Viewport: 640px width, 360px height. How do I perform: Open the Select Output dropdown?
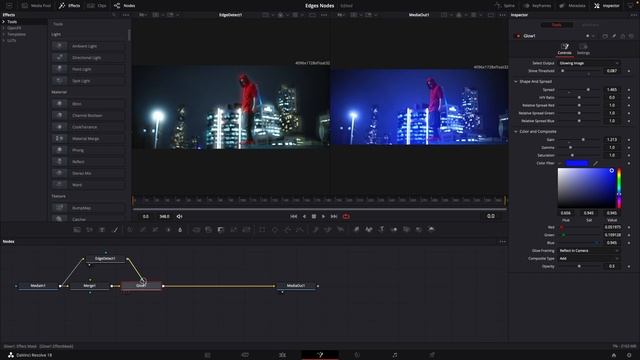coord(589,63)
